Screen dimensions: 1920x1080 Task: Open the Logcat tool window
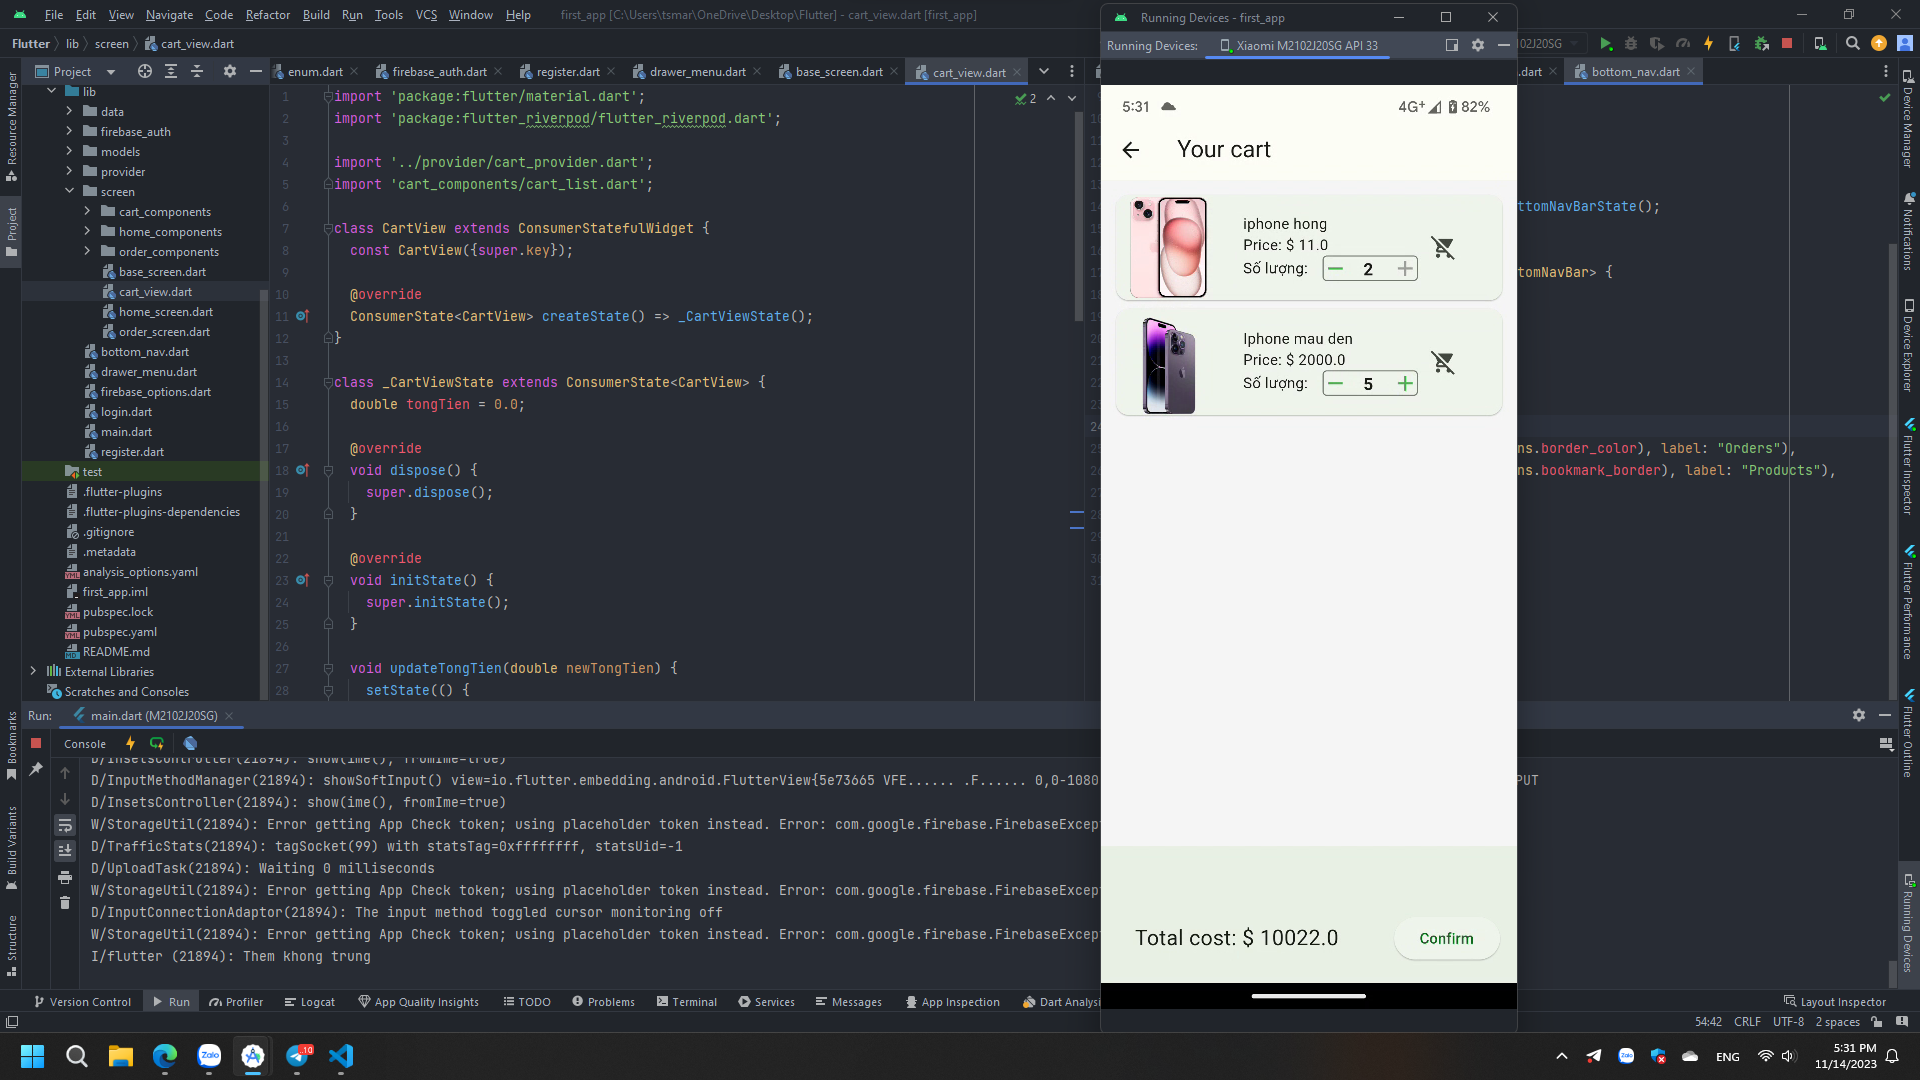point(309,1002)
